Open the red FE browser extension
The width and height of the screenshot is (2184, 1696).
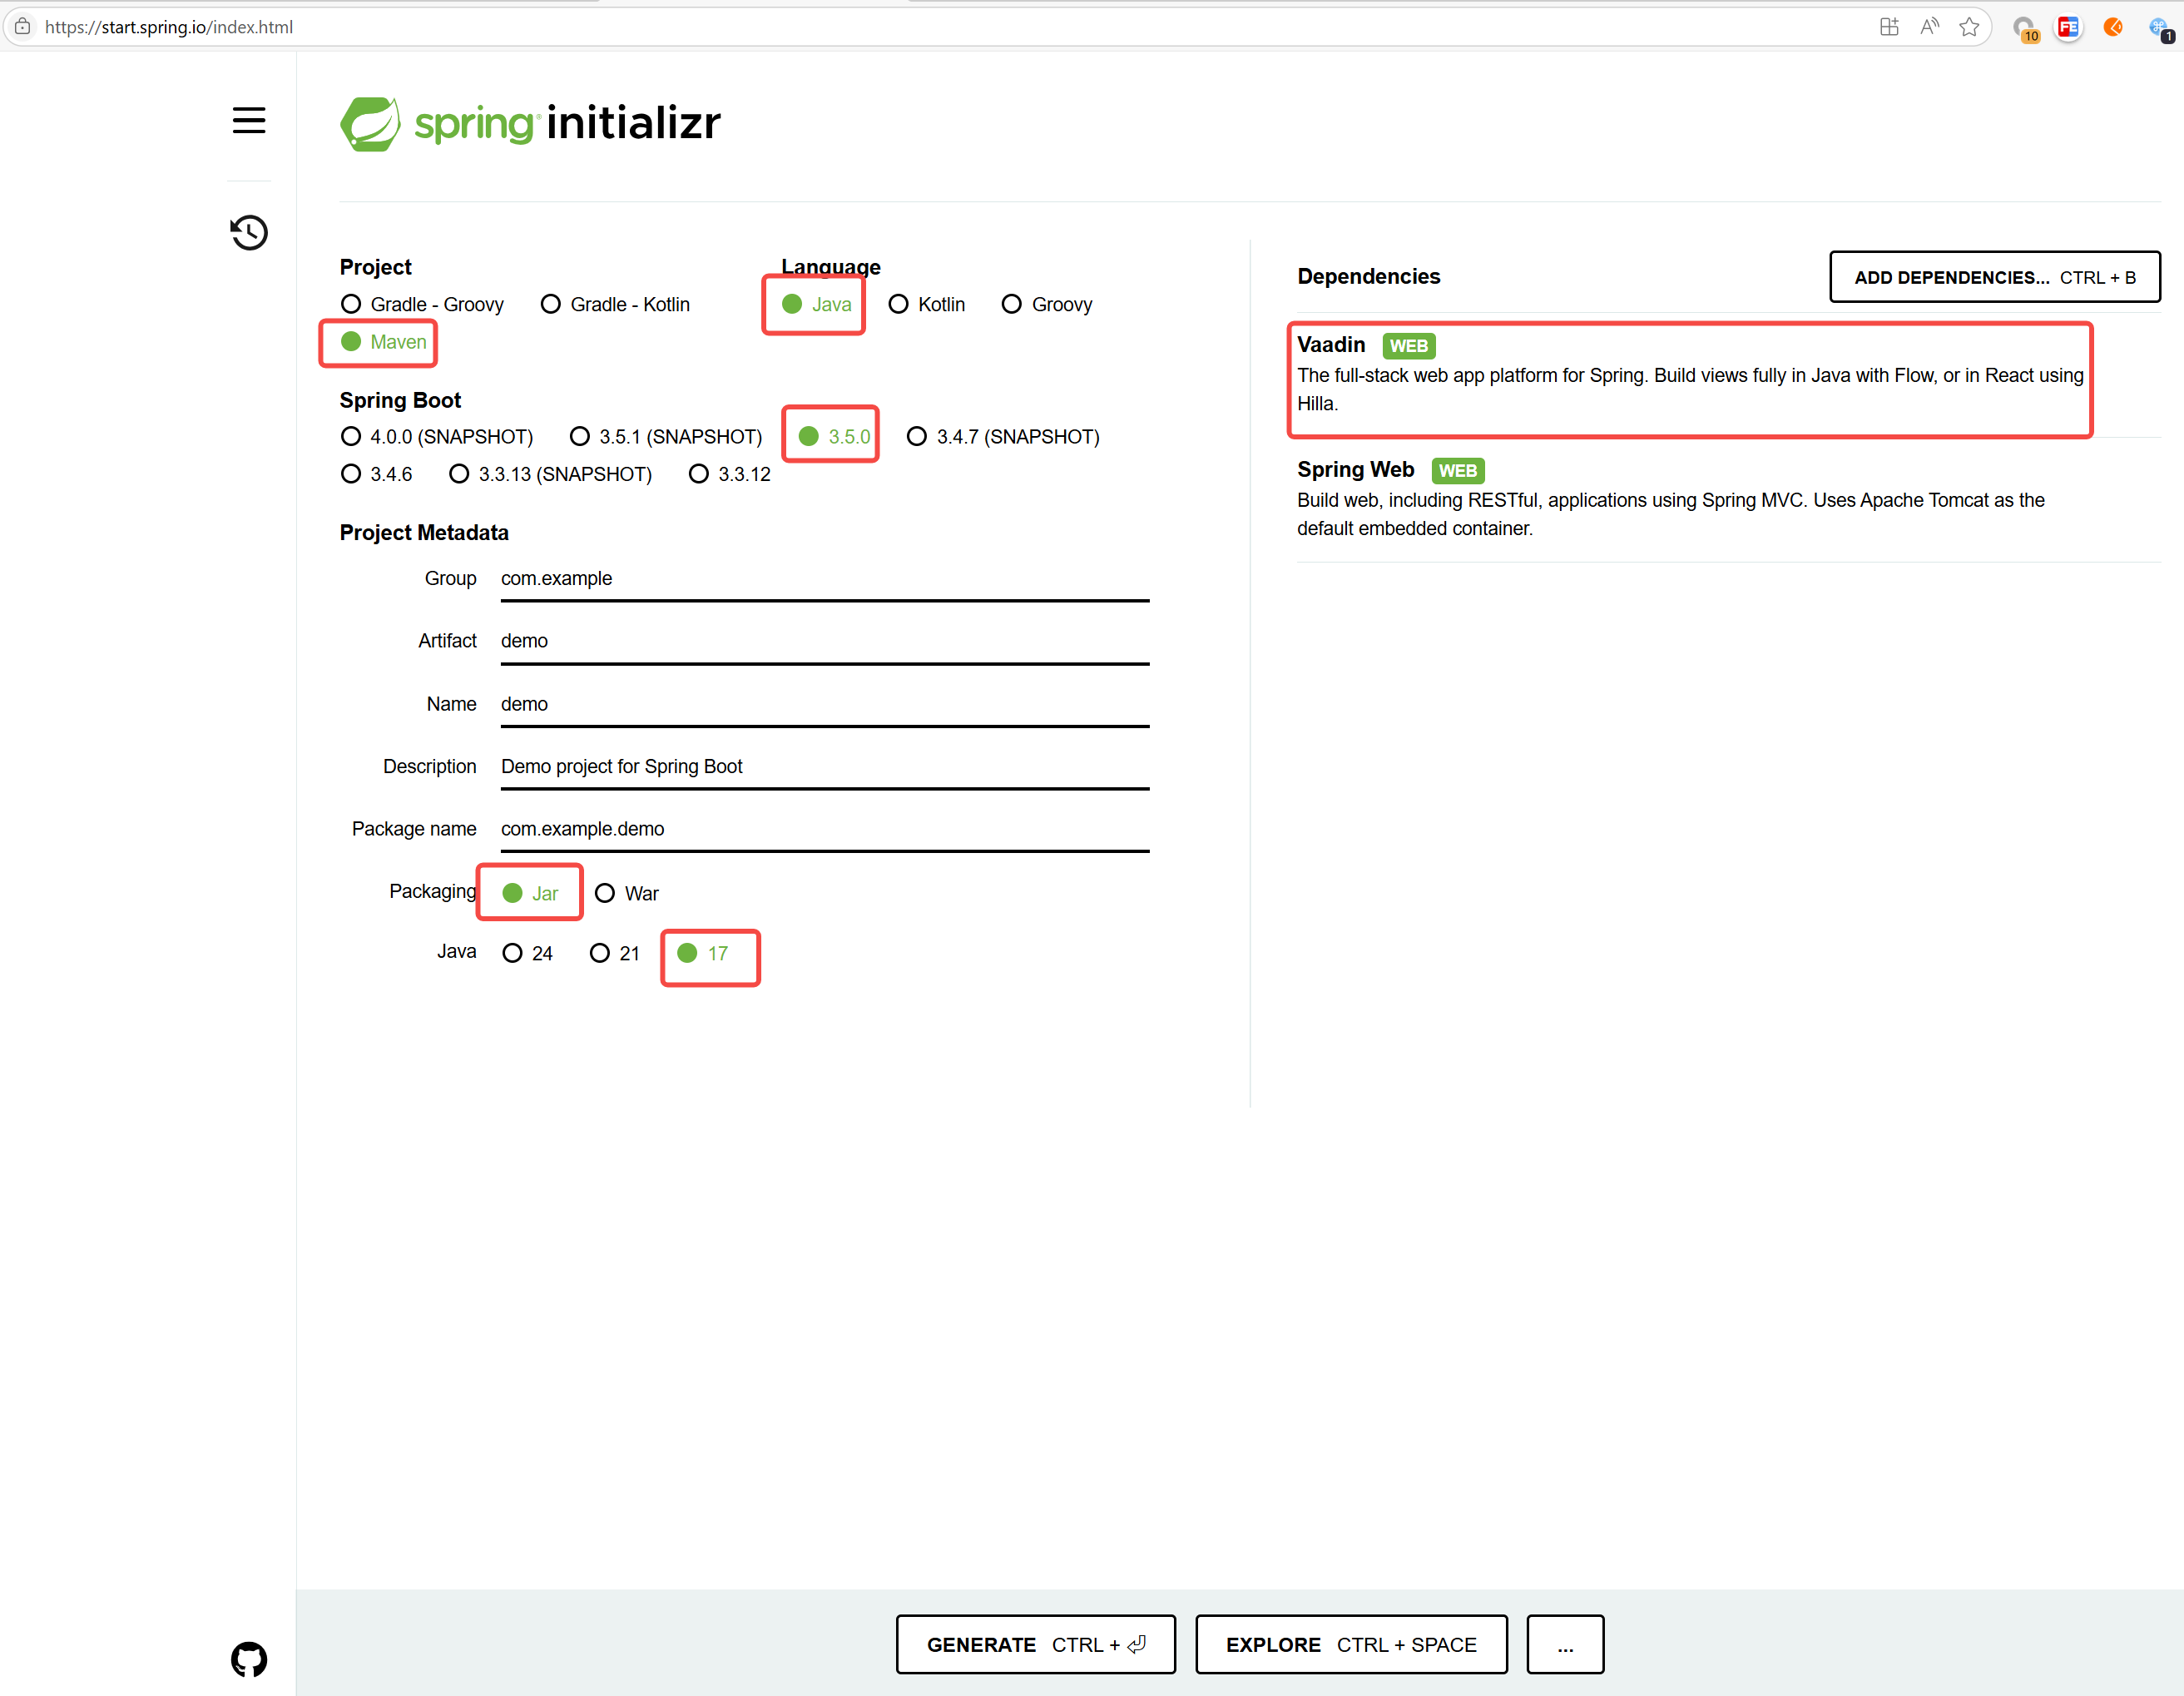2068,27
